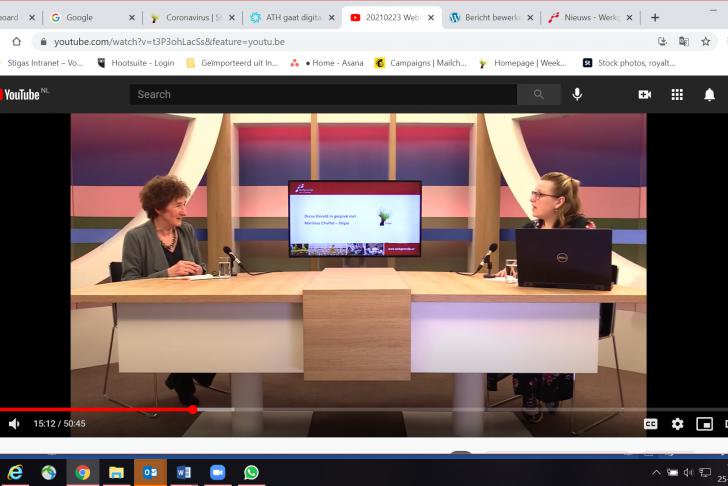Open the Stock photos bookmark
The width and height of the screenshot is (728, 486).
click(629, 63)
